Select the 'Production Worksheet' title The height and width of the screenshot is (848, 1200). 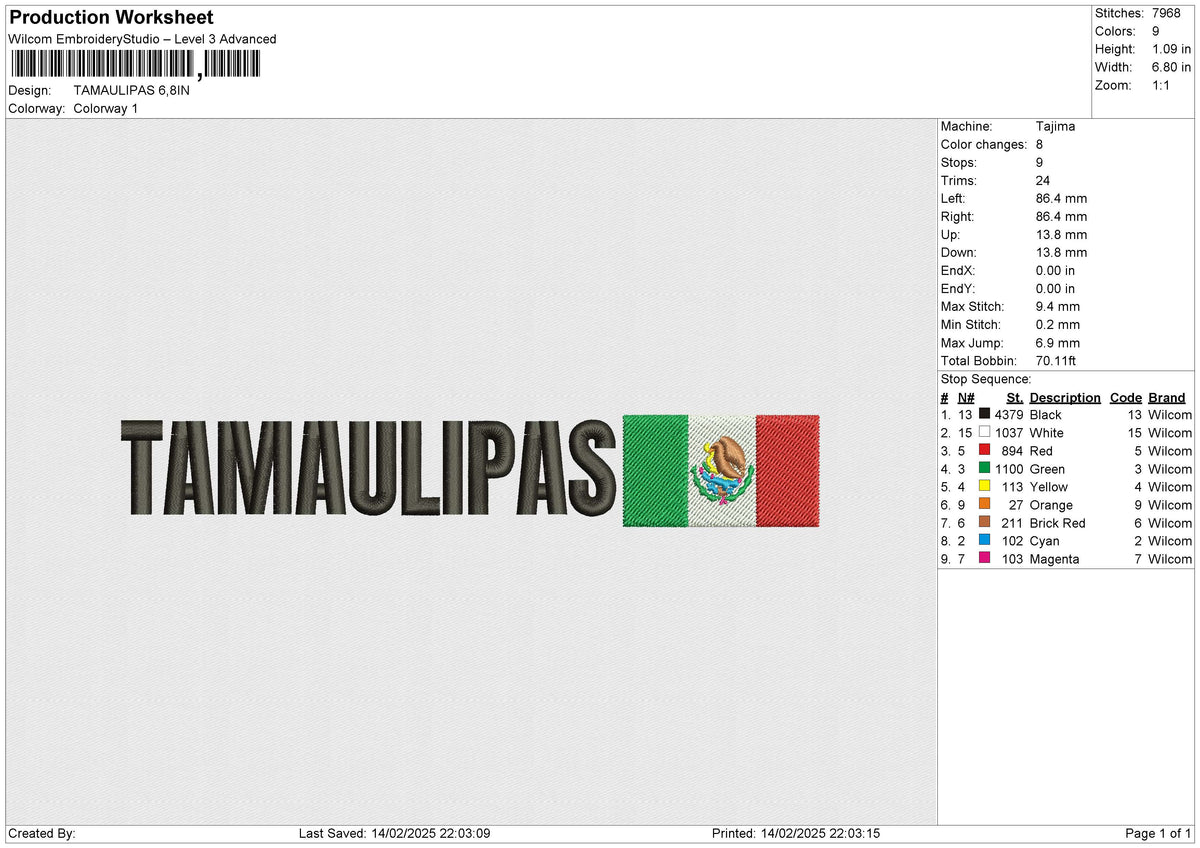point(111,18)
